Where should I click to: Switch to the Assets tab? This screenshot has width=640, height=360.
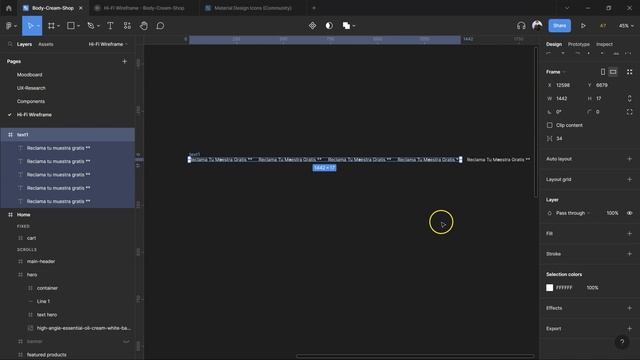46,44
